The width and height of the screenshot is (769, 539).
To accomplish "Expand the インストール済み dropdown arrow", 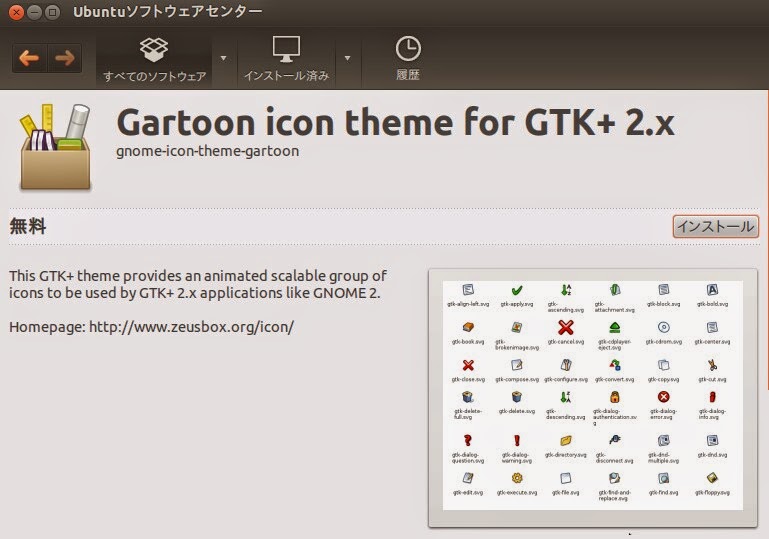I will click(347, 58).
